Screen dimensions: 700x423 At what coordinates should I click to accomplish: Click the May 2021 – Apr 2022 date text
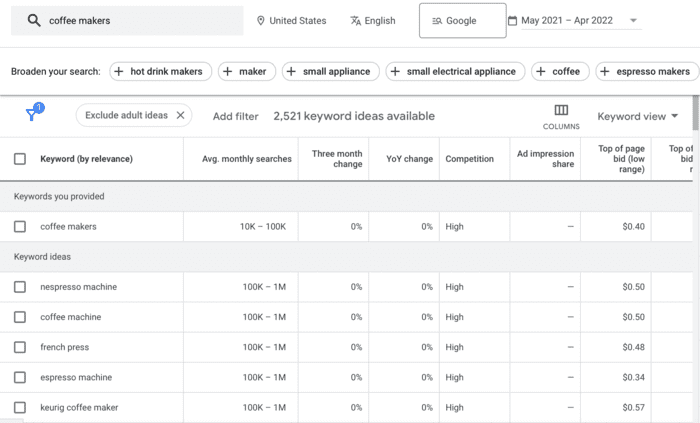point(567,21)
